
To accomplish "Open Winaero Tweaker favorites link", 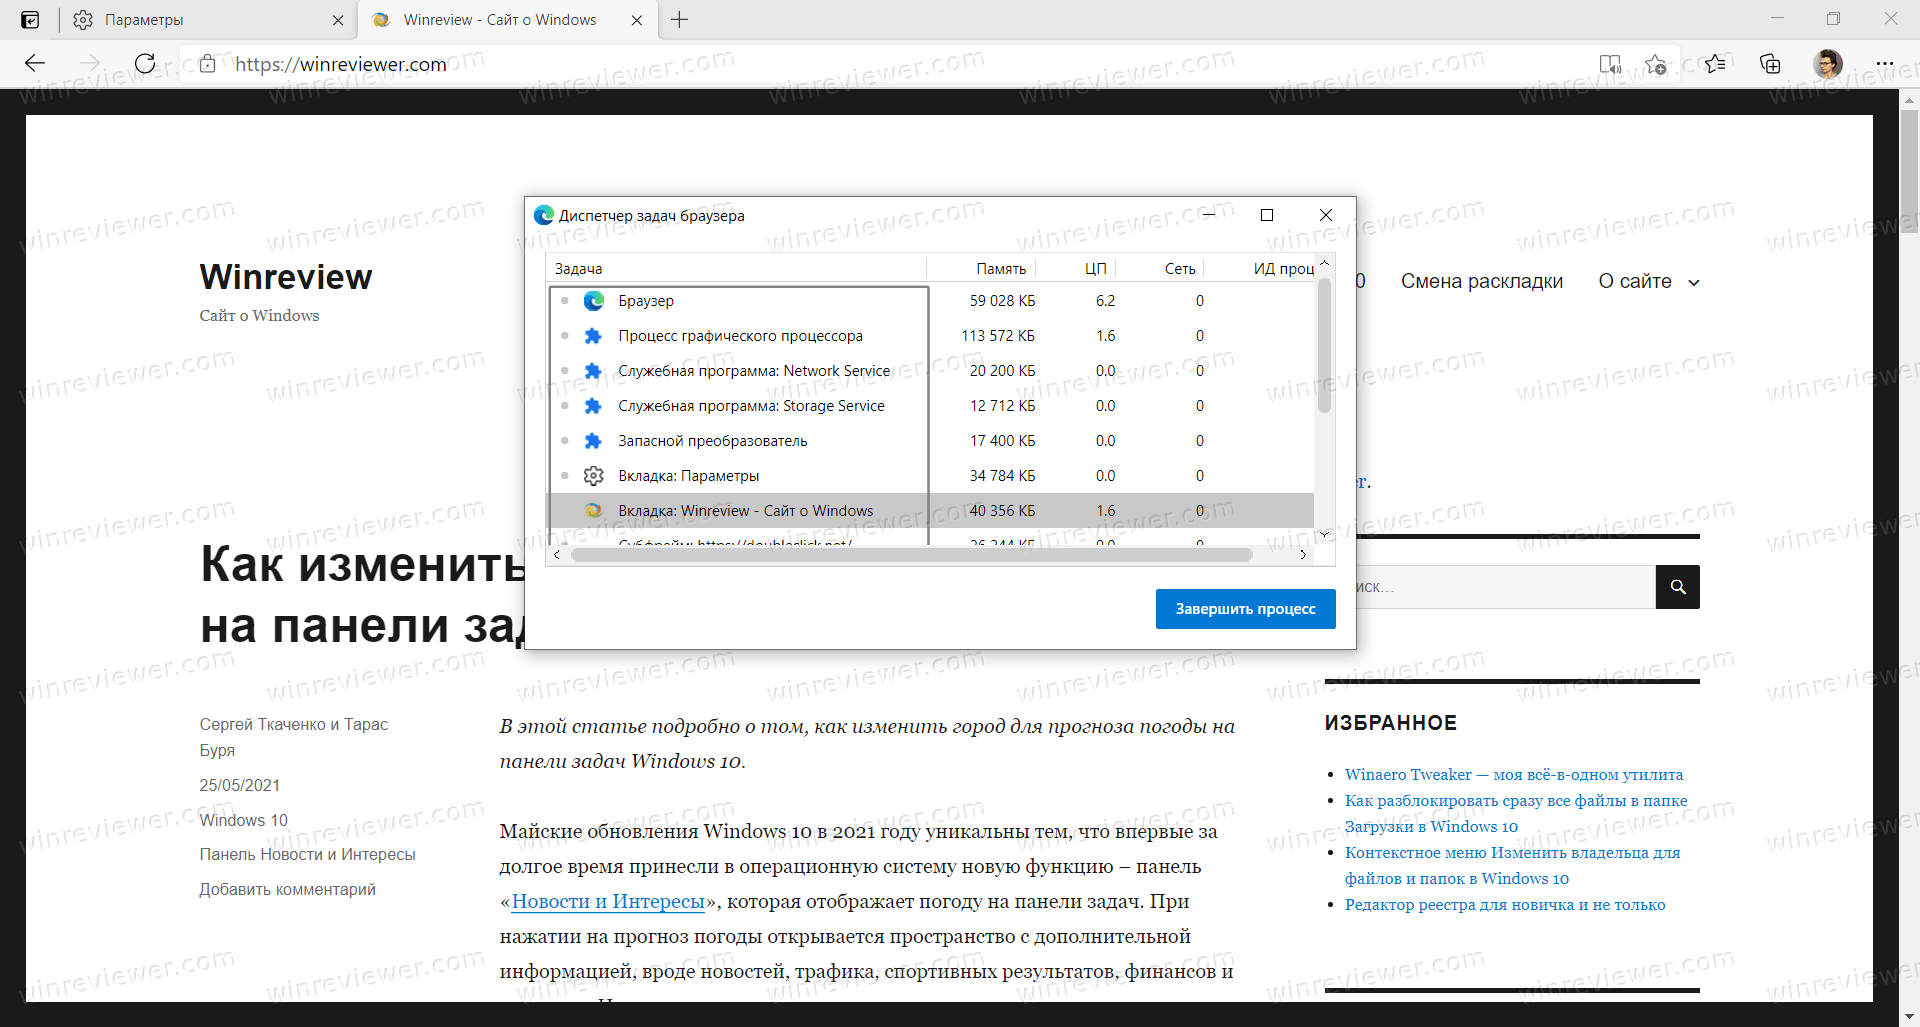I will pos(1514,775).
